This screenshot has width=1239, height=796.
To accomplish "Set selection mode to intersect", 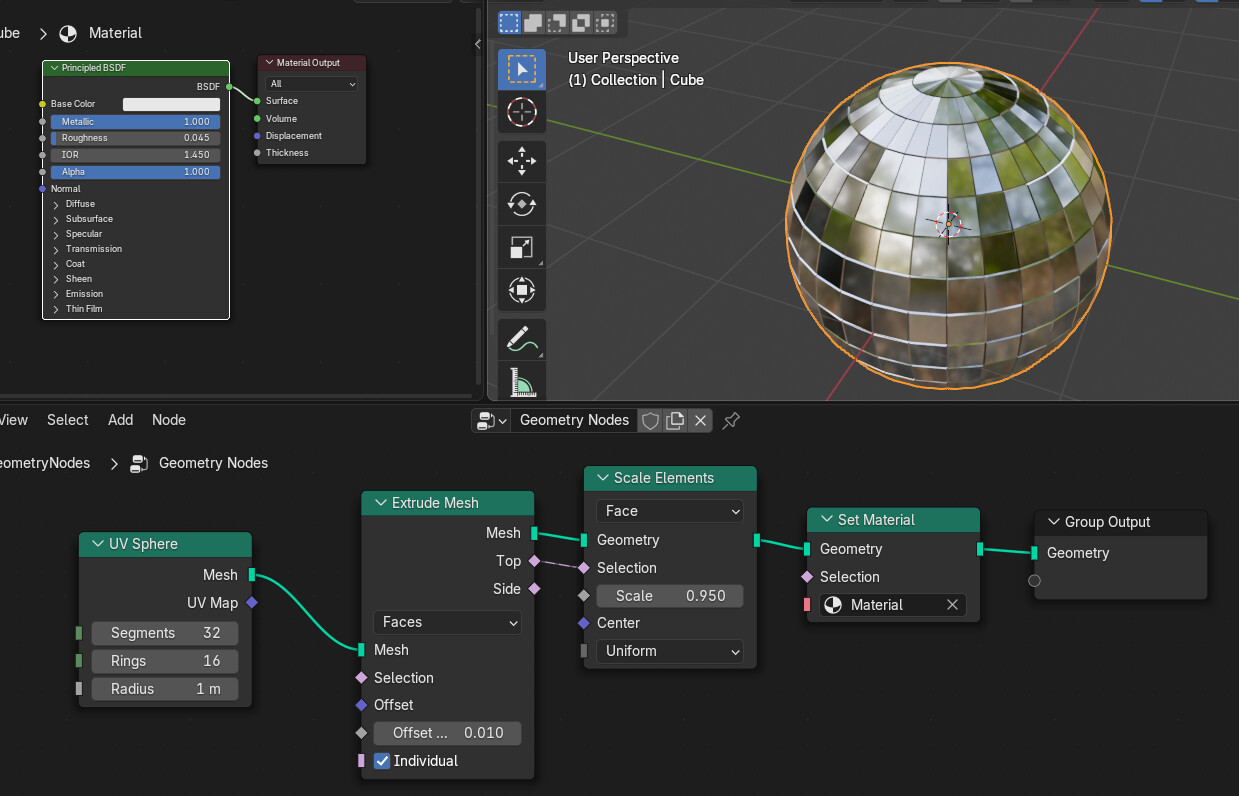I will pyautogui.click(x=605, y=22).
